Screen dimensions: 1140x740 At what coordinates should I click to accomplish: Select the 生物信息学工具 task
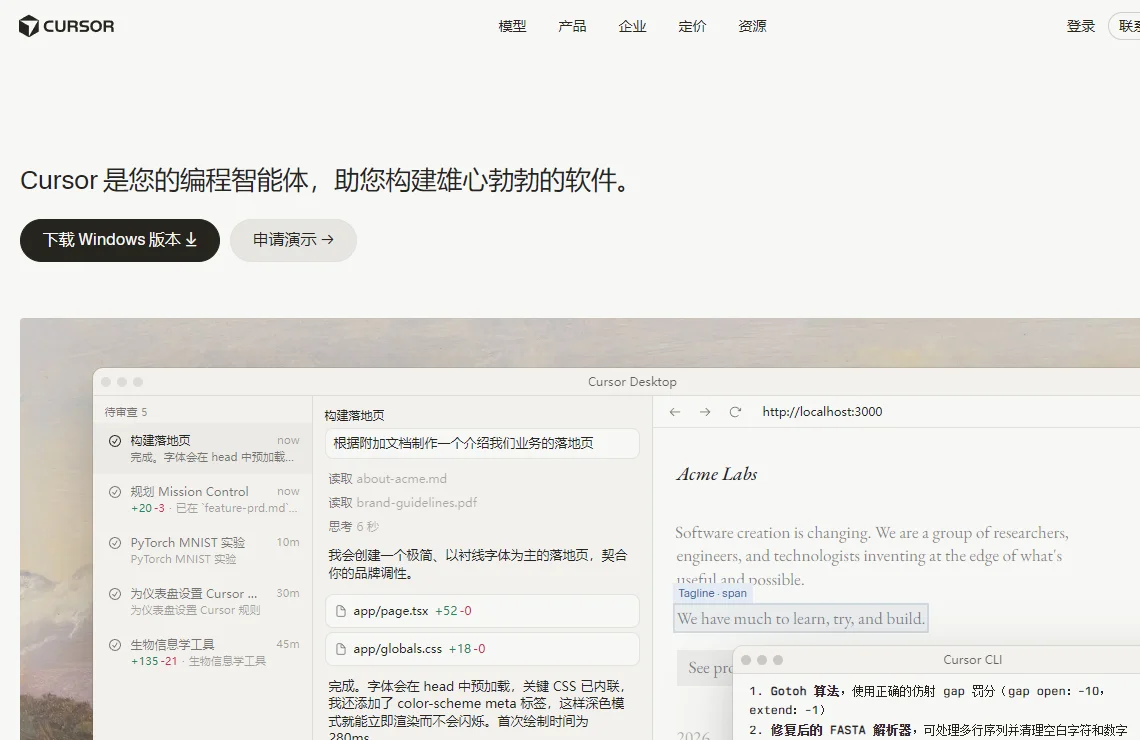pyautogui.click(x=203, y=652)
